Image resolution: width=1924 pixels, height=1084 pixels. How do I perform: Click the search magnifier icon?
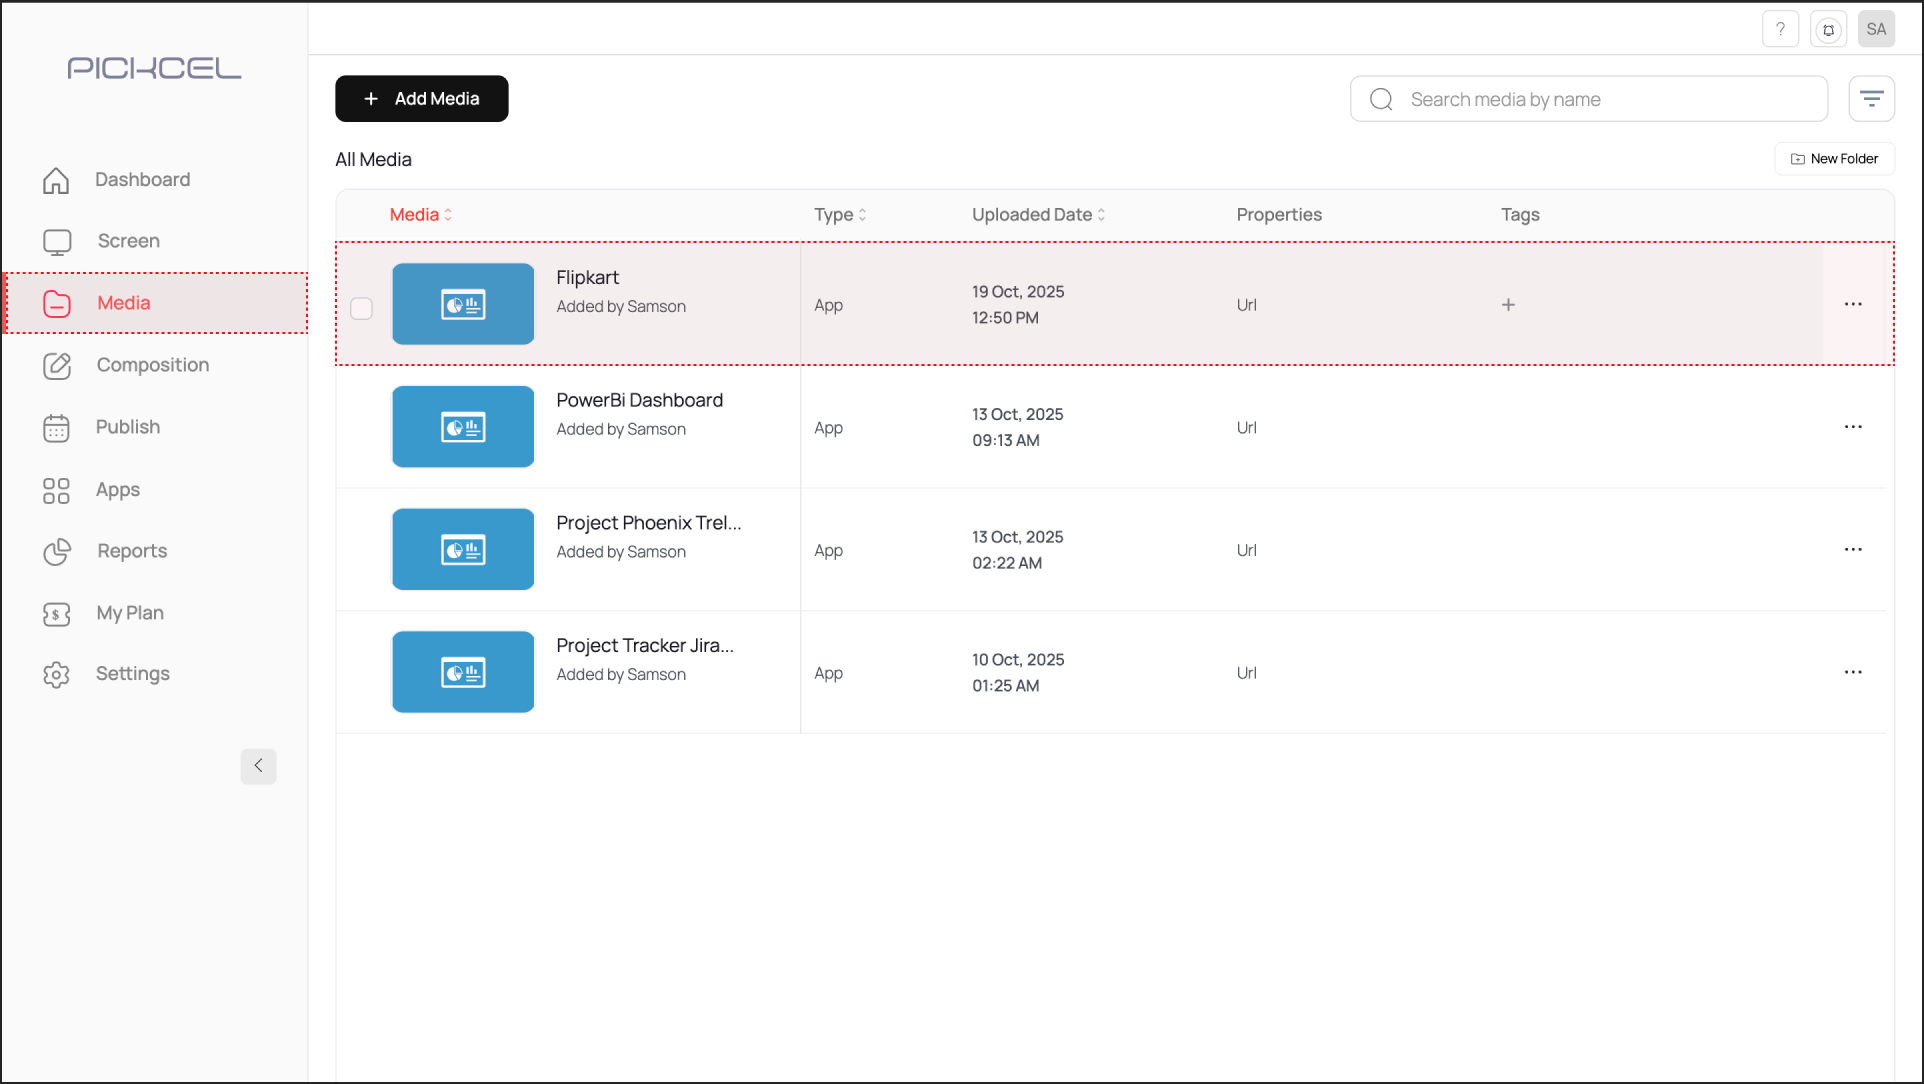click(x=1381, y=99)
